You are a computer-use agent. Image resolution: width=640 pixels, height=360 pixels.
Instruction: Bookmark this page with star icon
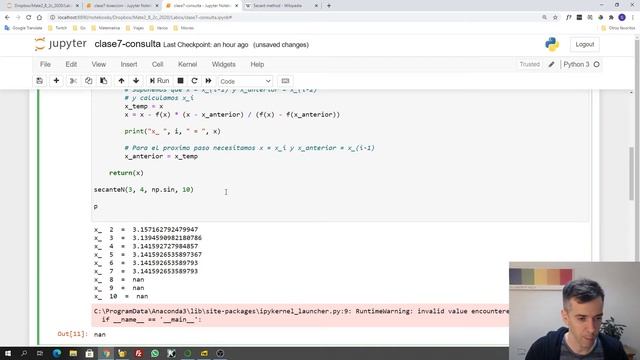pyautogui.click(x=555, y=18)
